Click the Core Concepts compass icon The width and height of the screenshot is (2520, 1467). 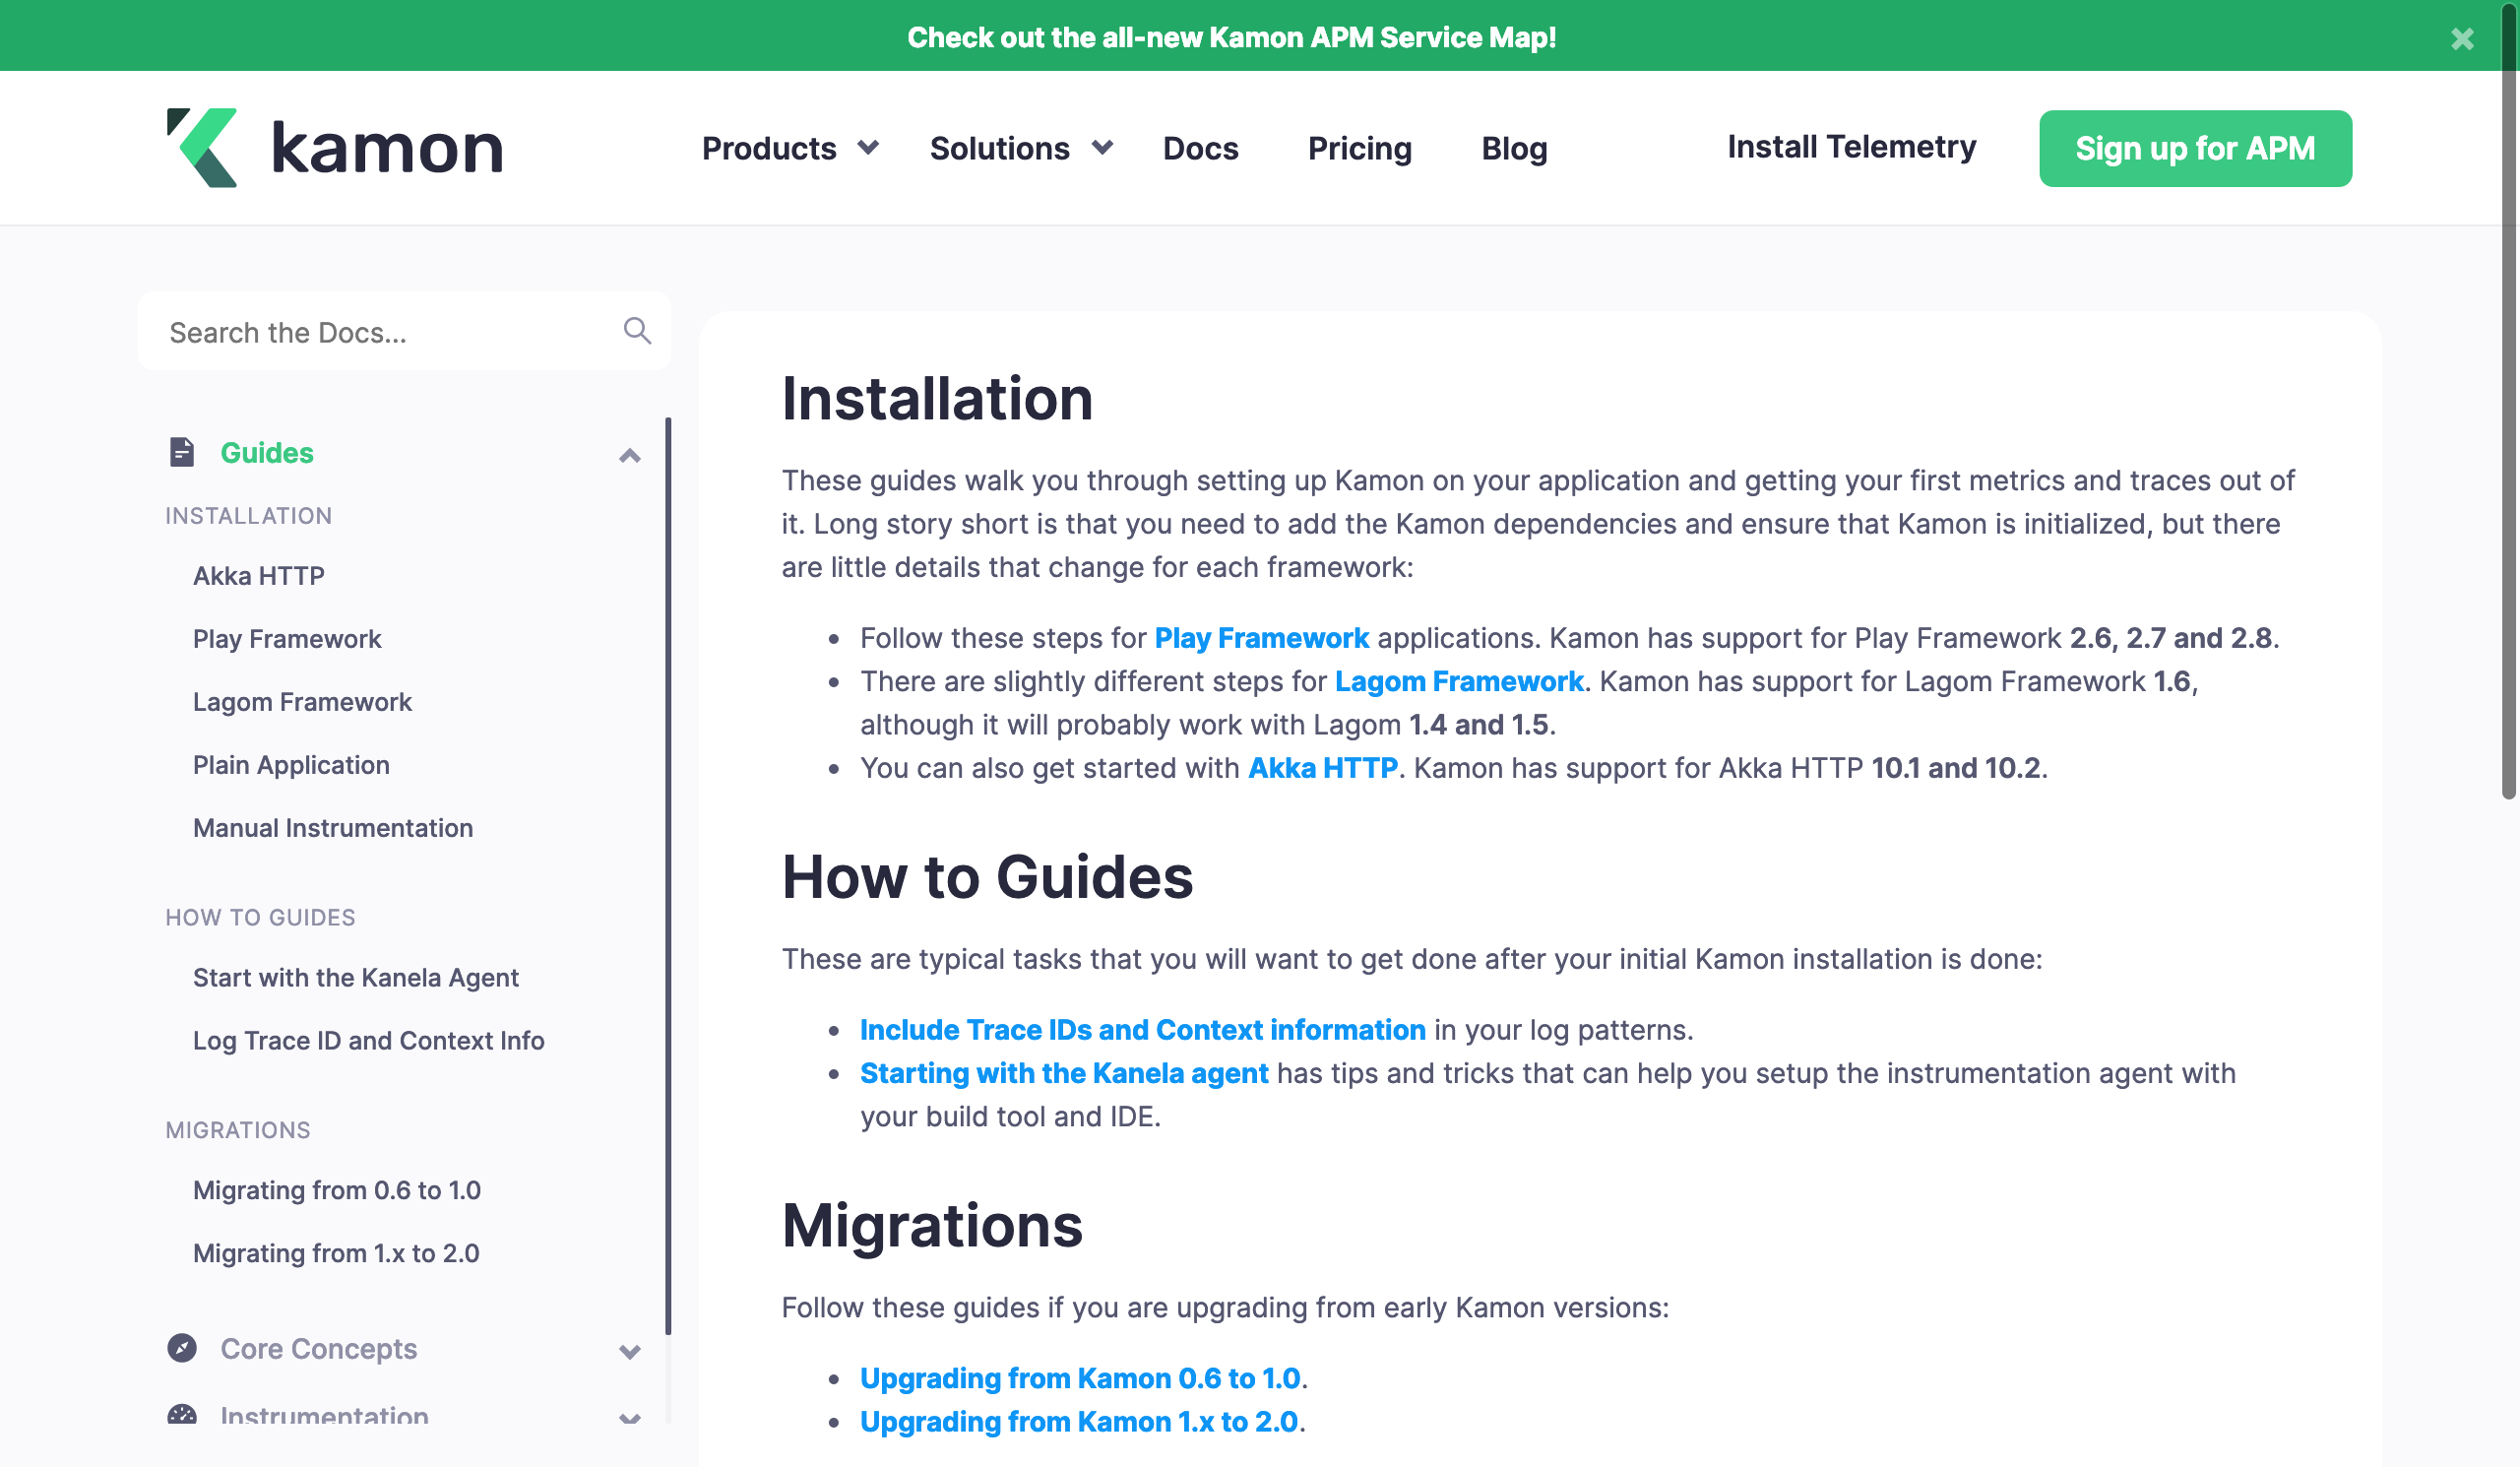tap(182, 1348)
